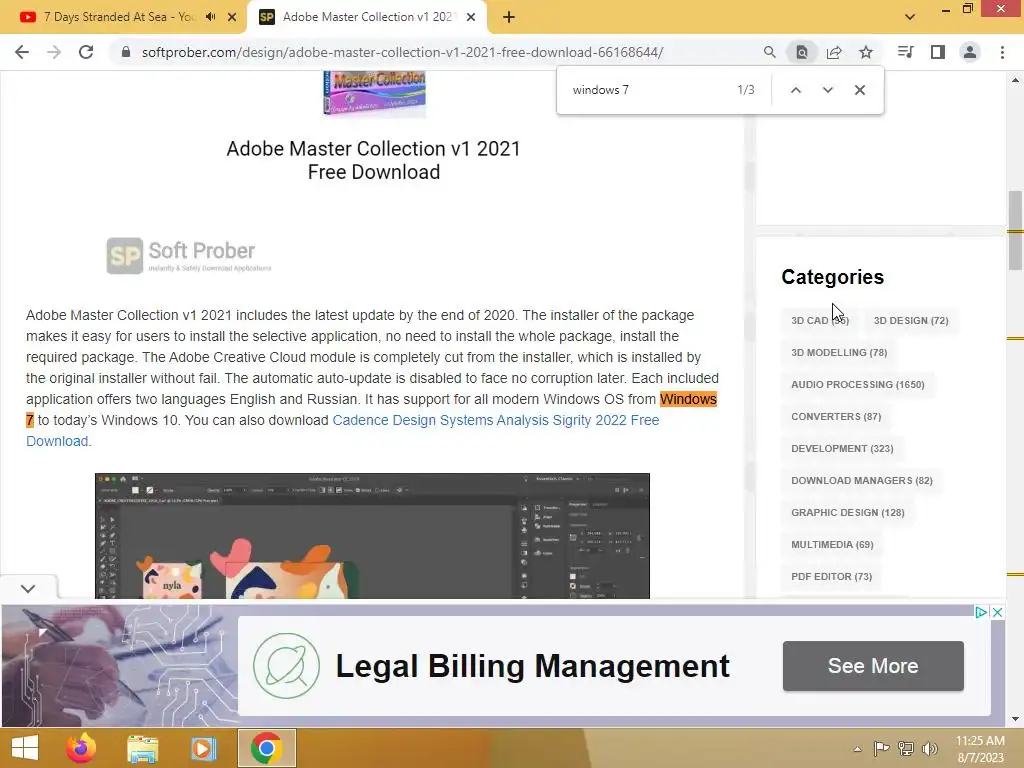Open the volume speaker tray icon
This screenshot has width=1024, height=768.
929,749
